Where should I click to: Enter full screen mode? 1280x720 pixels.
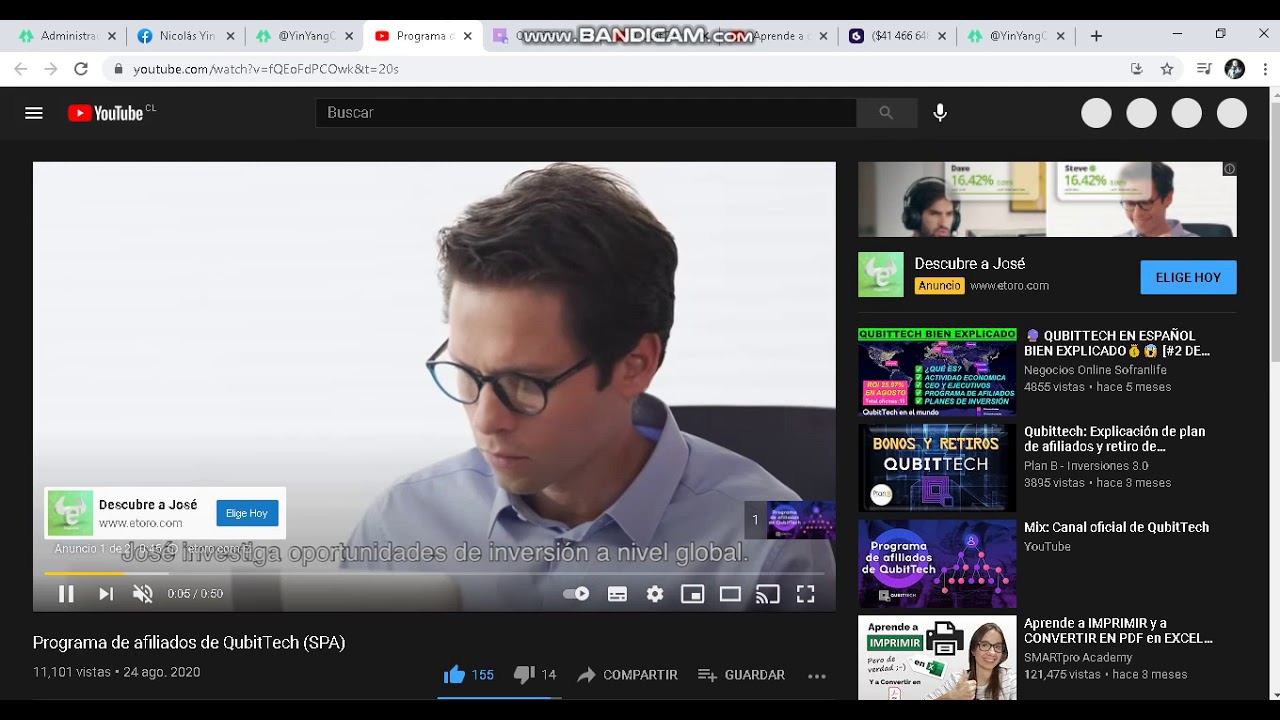[805, 594]
